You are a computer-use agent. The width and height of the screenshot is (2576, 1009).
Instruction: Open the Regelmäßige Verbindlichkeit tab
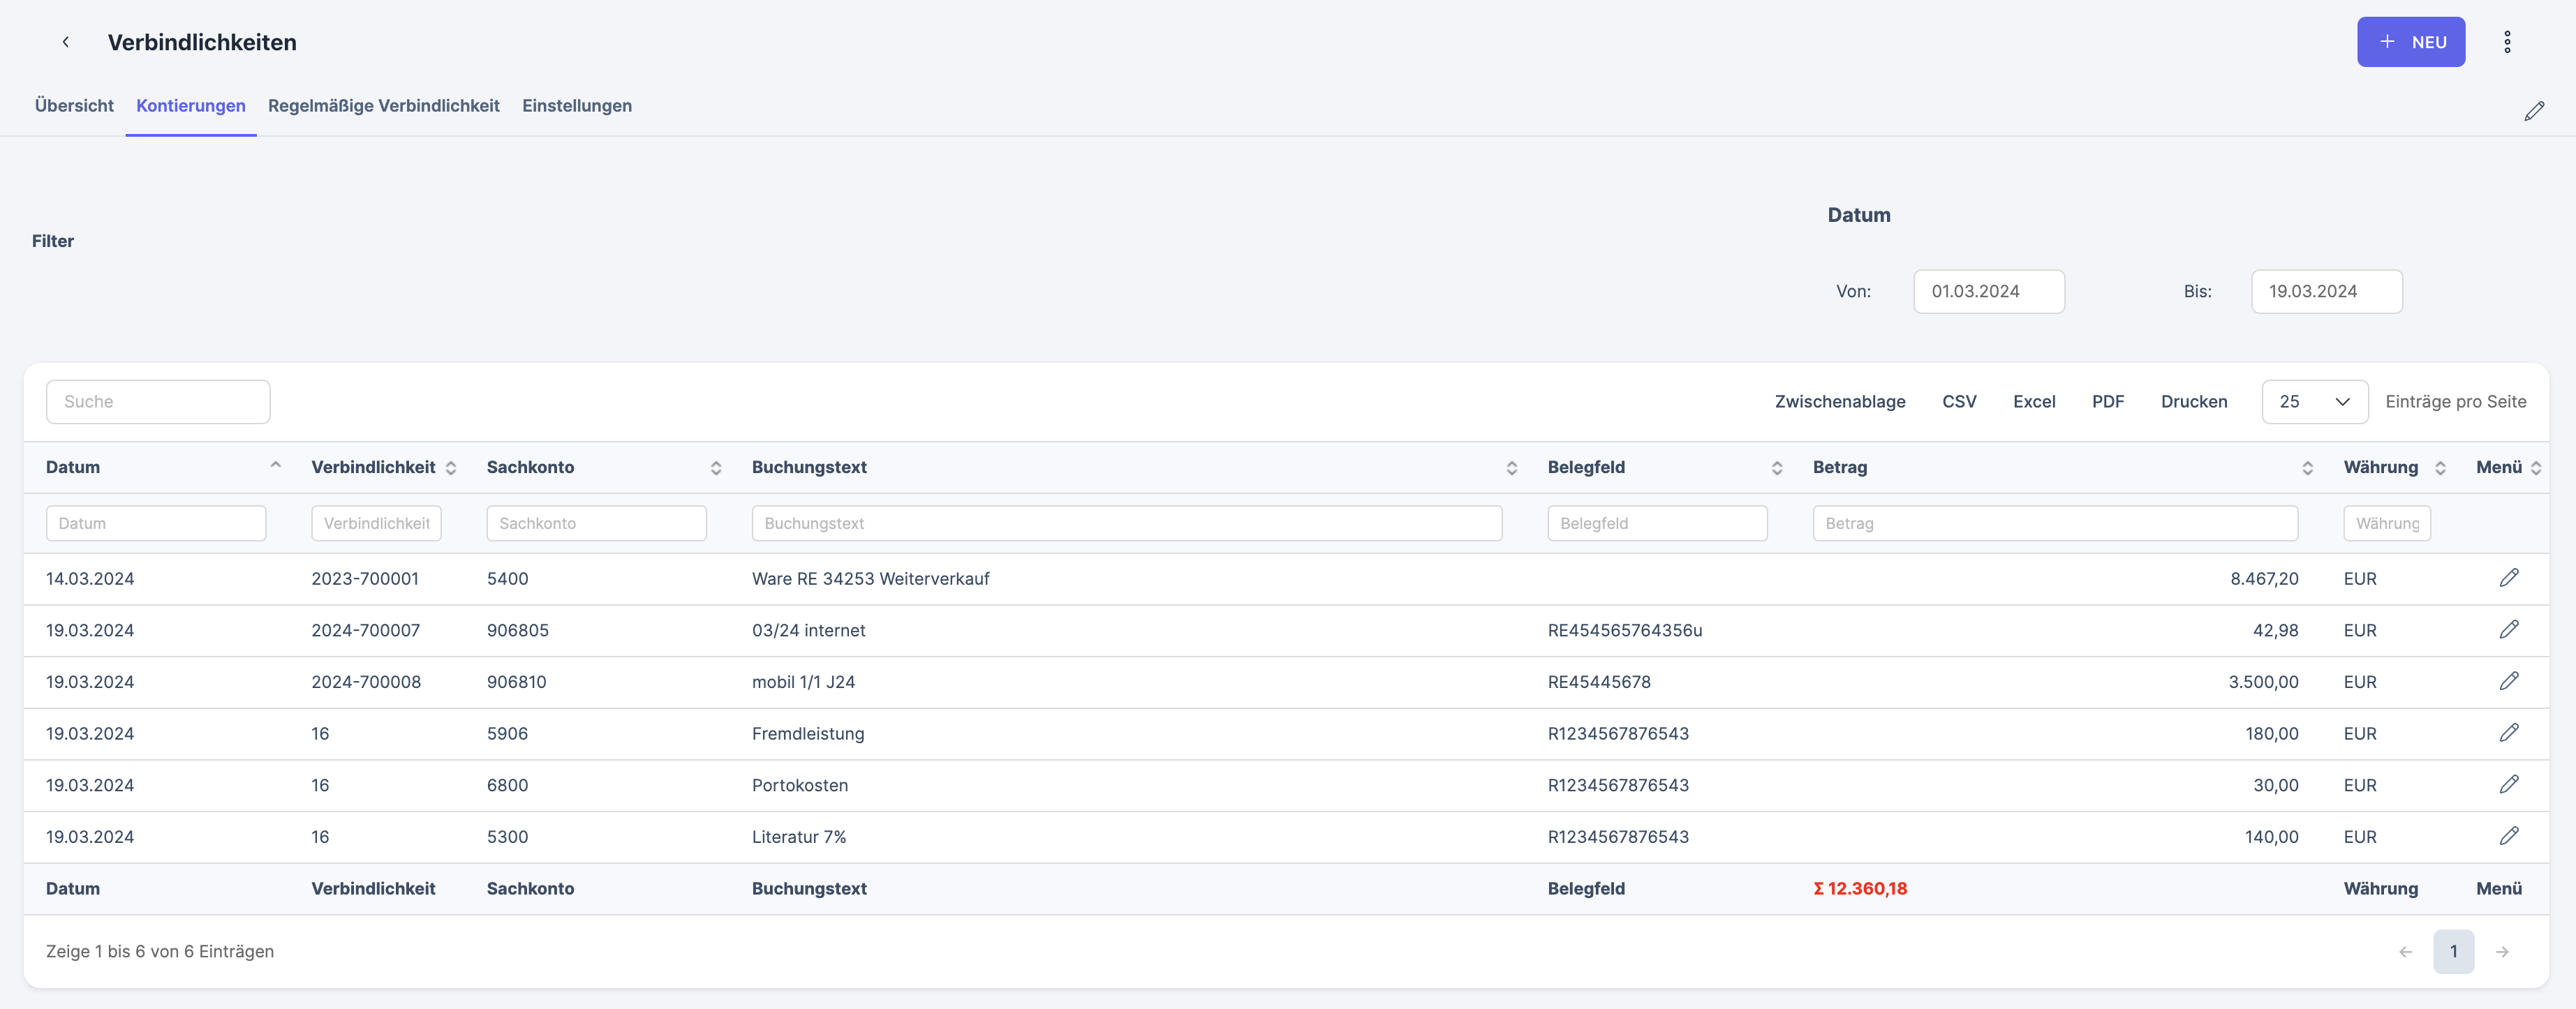click(x=383, y=106)
